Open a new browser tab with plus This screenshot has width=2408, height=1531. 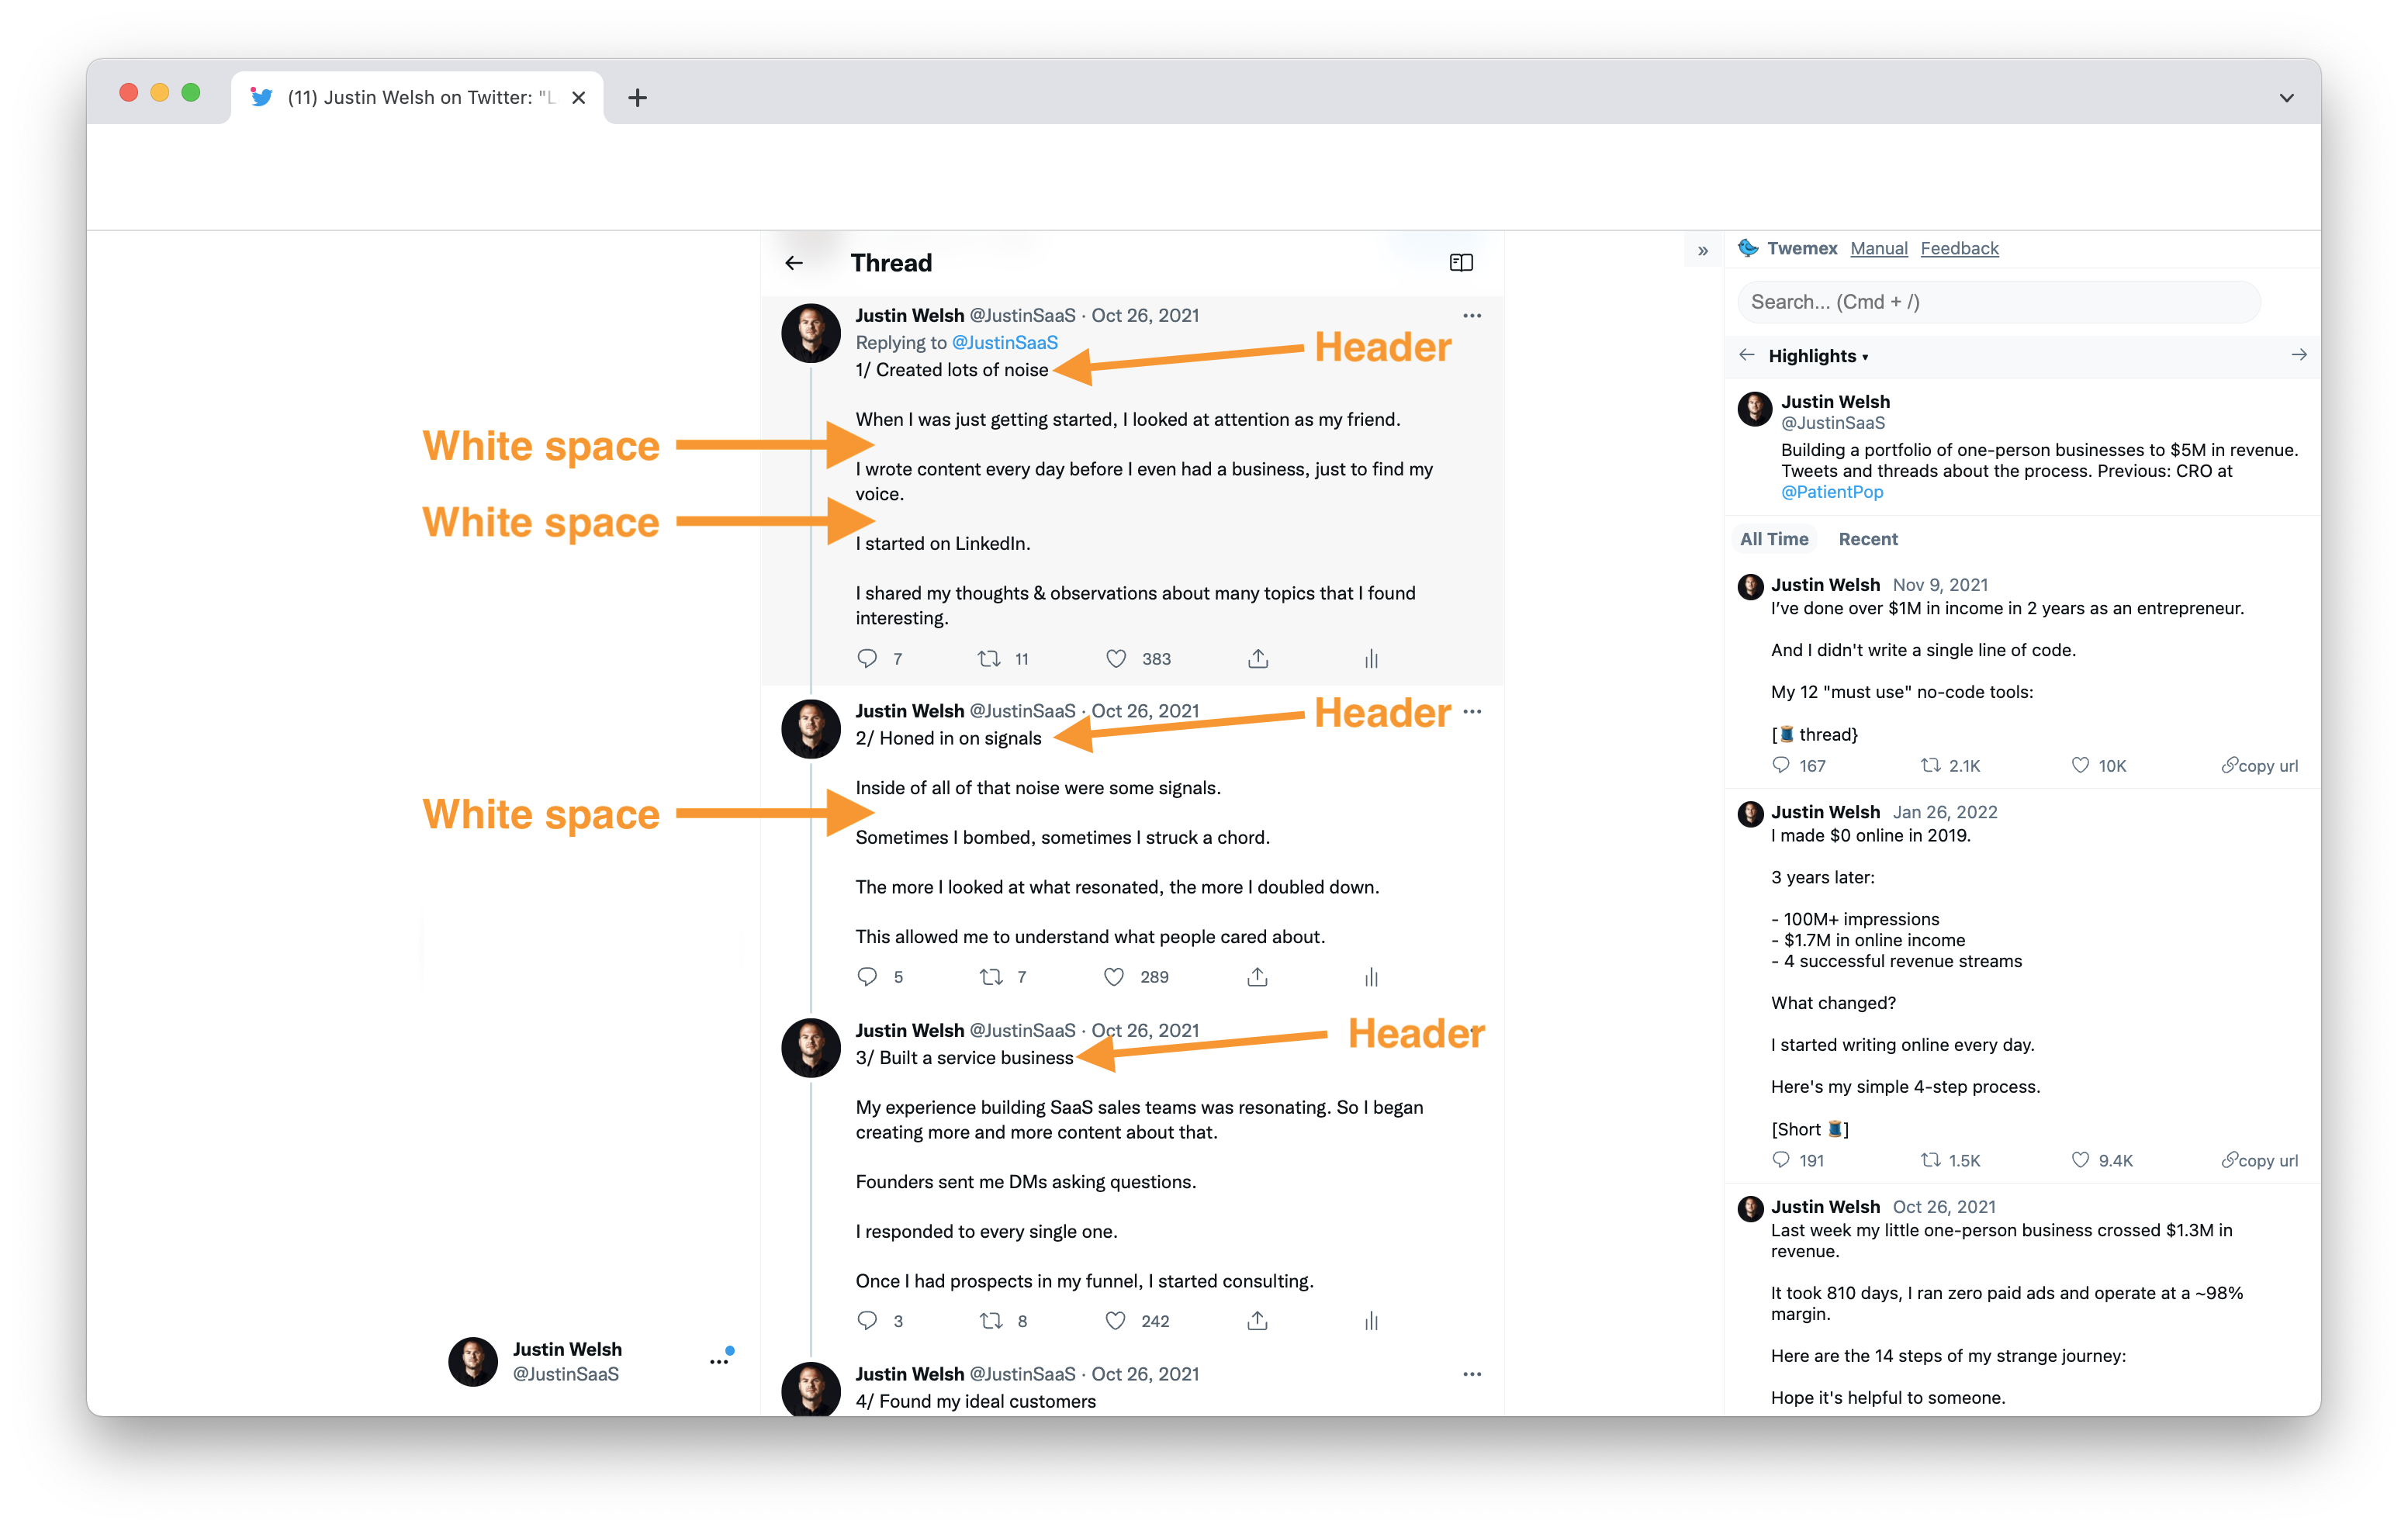637,98
